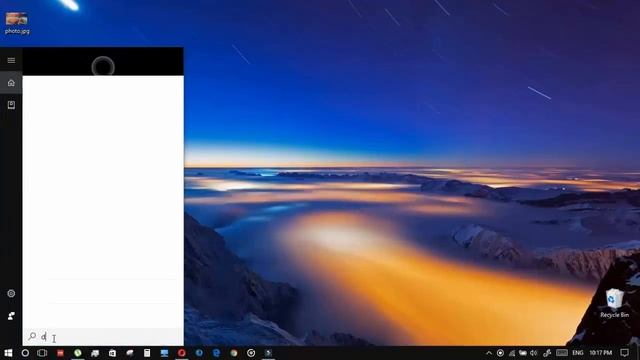Click the search magnifier icon

pos(32,336)
